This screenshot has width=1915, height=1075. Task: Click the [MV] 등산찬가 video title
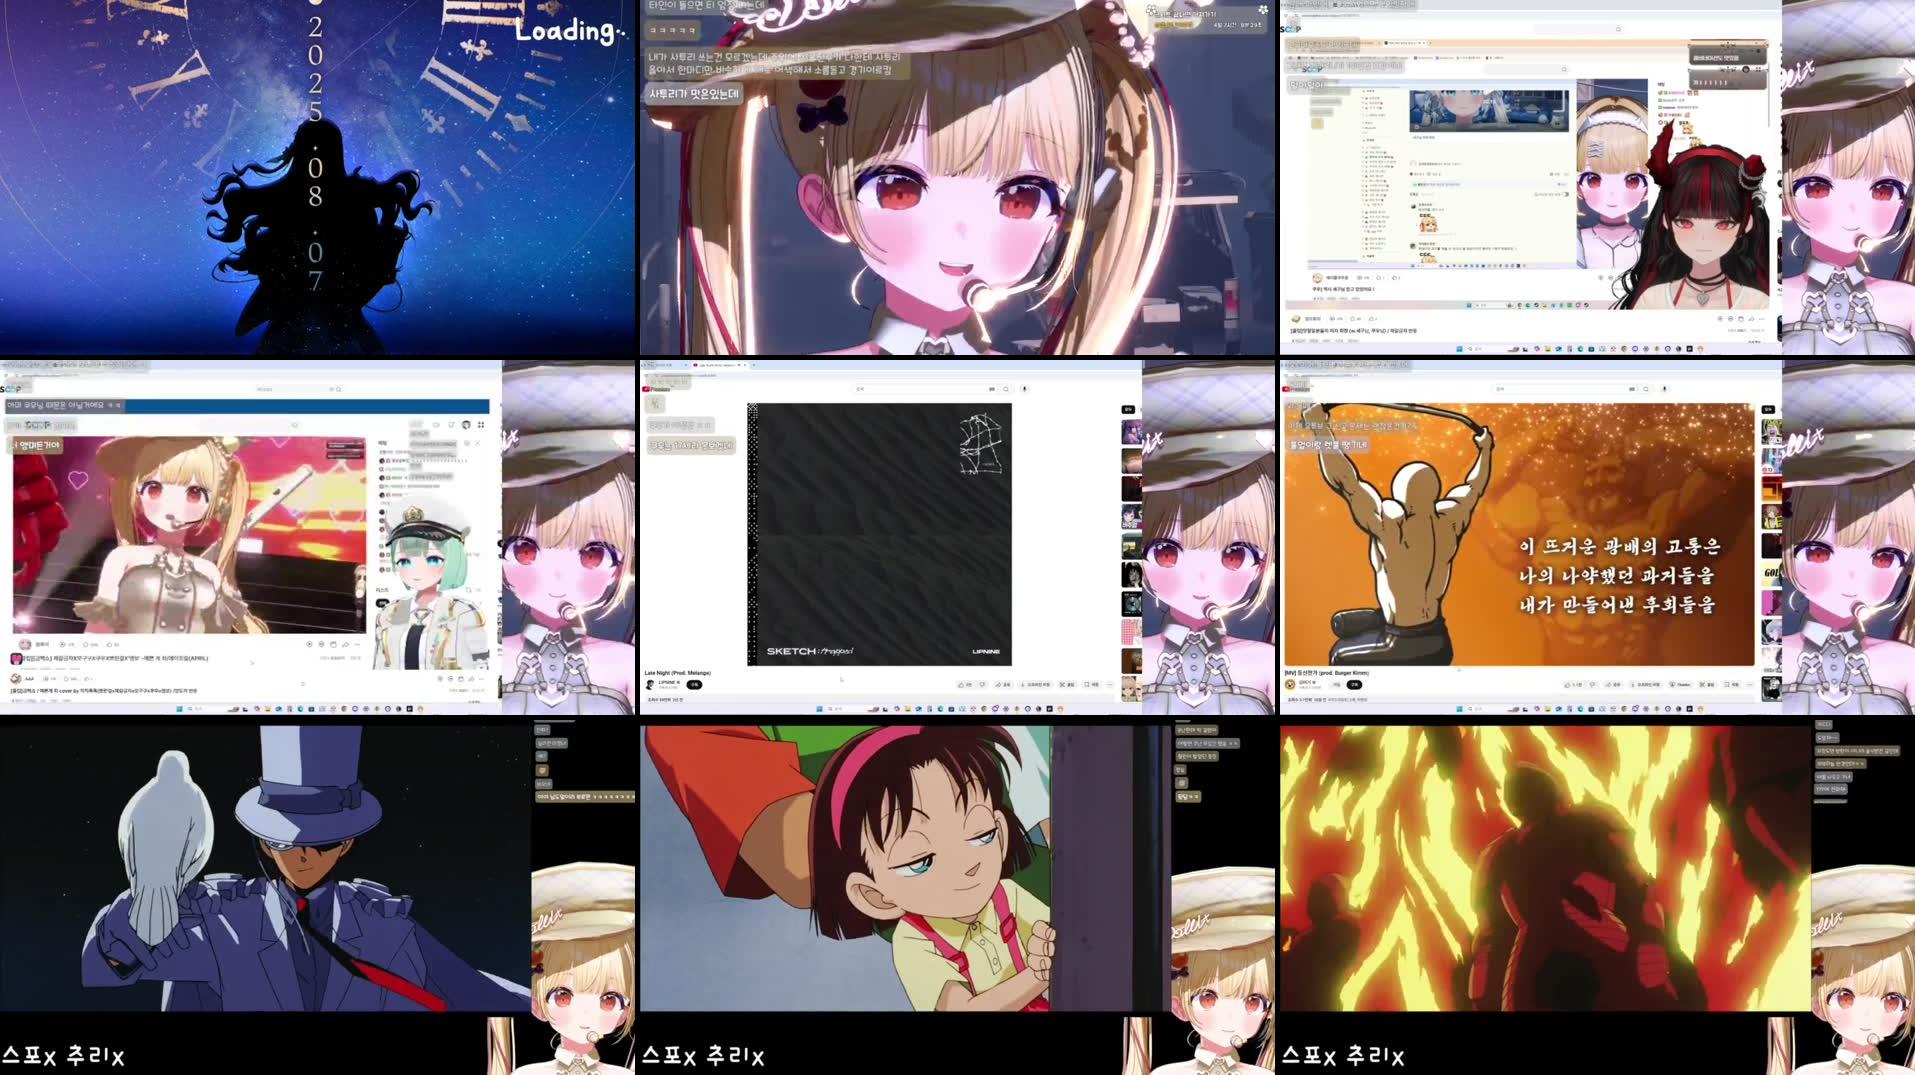(x=1327, y=673)
